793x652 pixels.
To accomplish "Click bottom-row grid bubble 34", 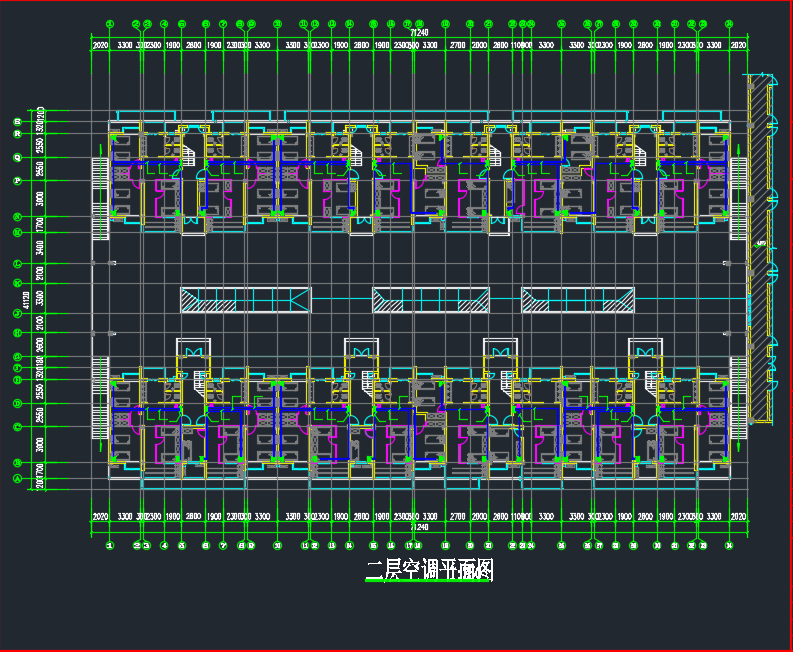I will point(729,546).
